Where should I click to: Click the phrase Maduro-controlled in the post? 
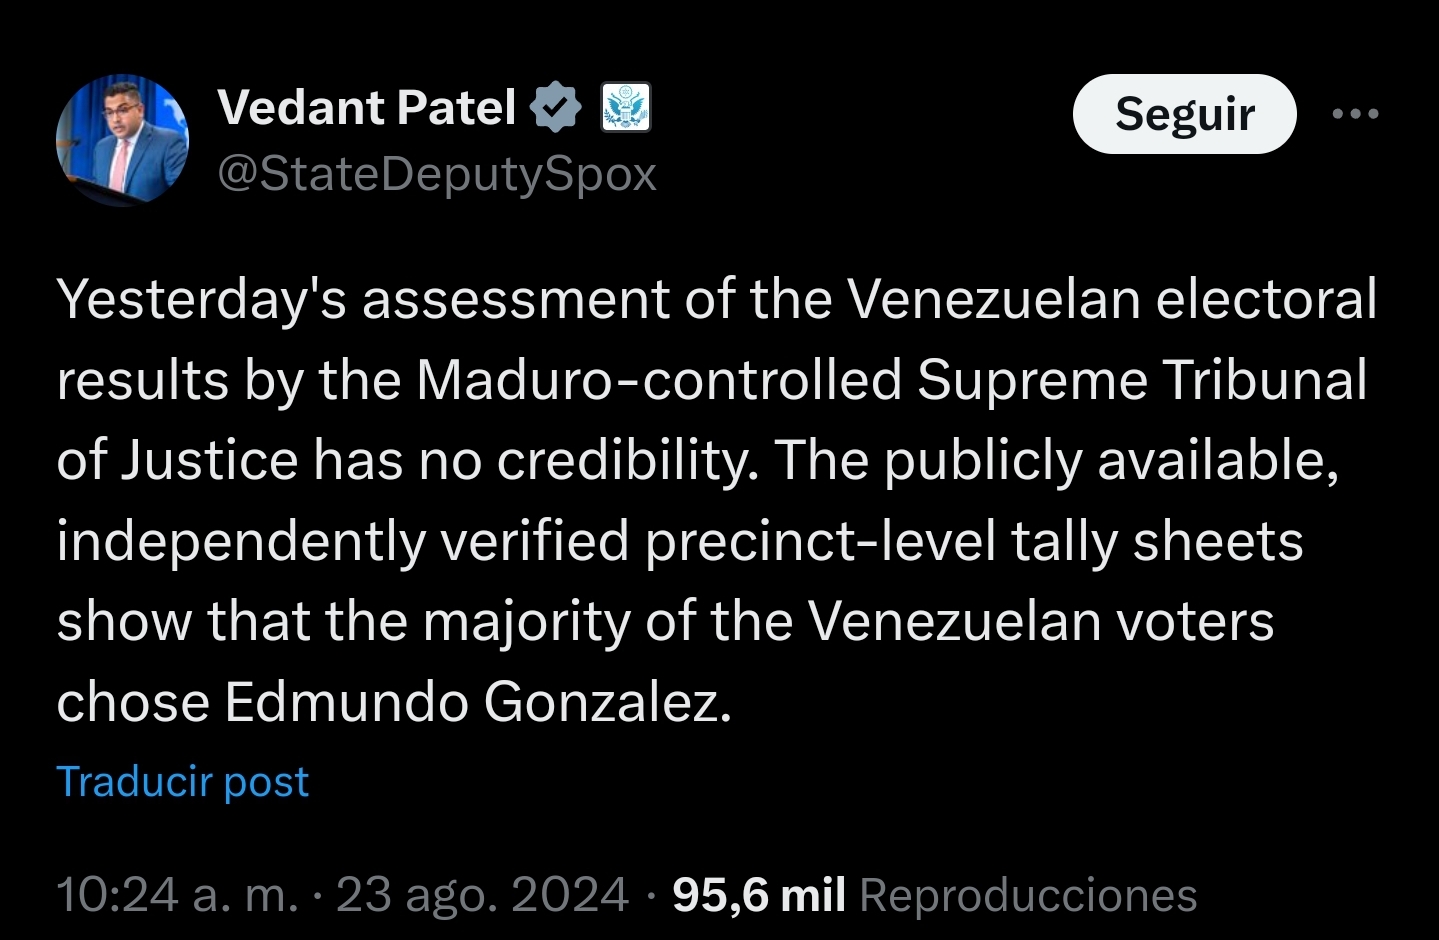[659, 380]
